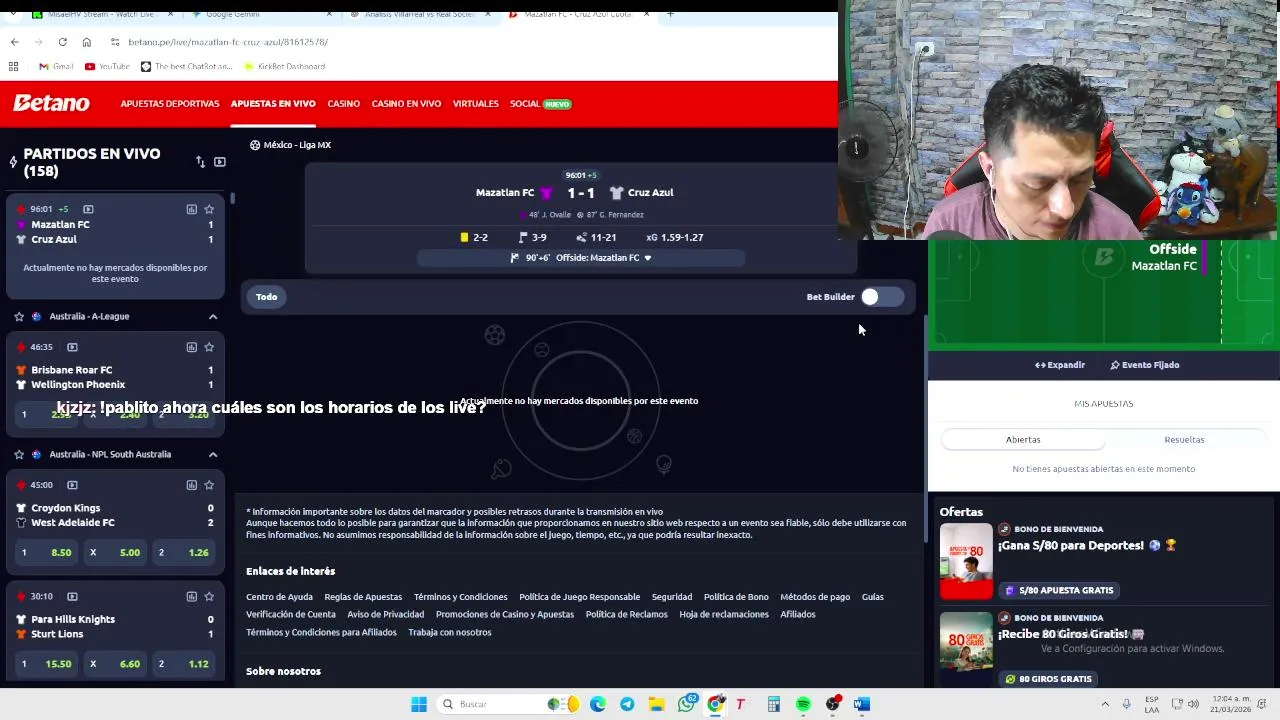This screenshot has height=720, width=1280.
Task: Click the live streaming filter icon
Action: (220, 162)
